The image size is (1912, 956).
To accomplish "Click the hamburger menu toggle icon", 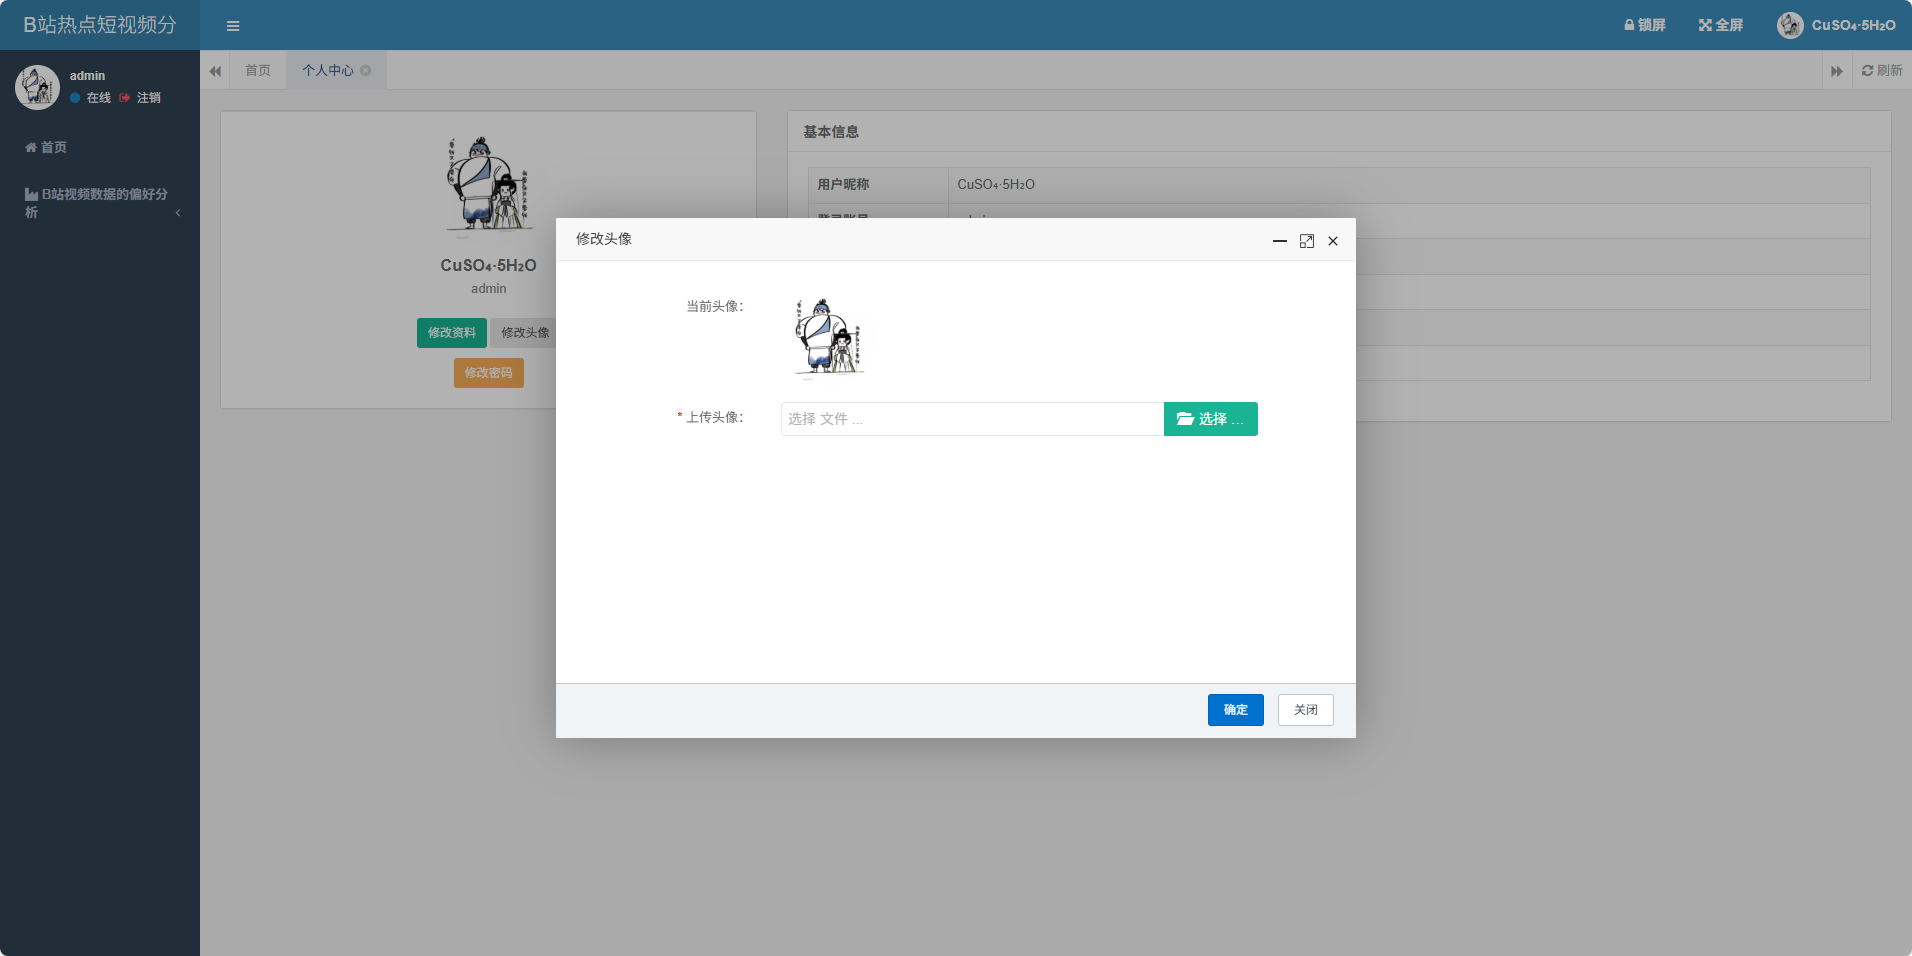I will tap(233, 26).
